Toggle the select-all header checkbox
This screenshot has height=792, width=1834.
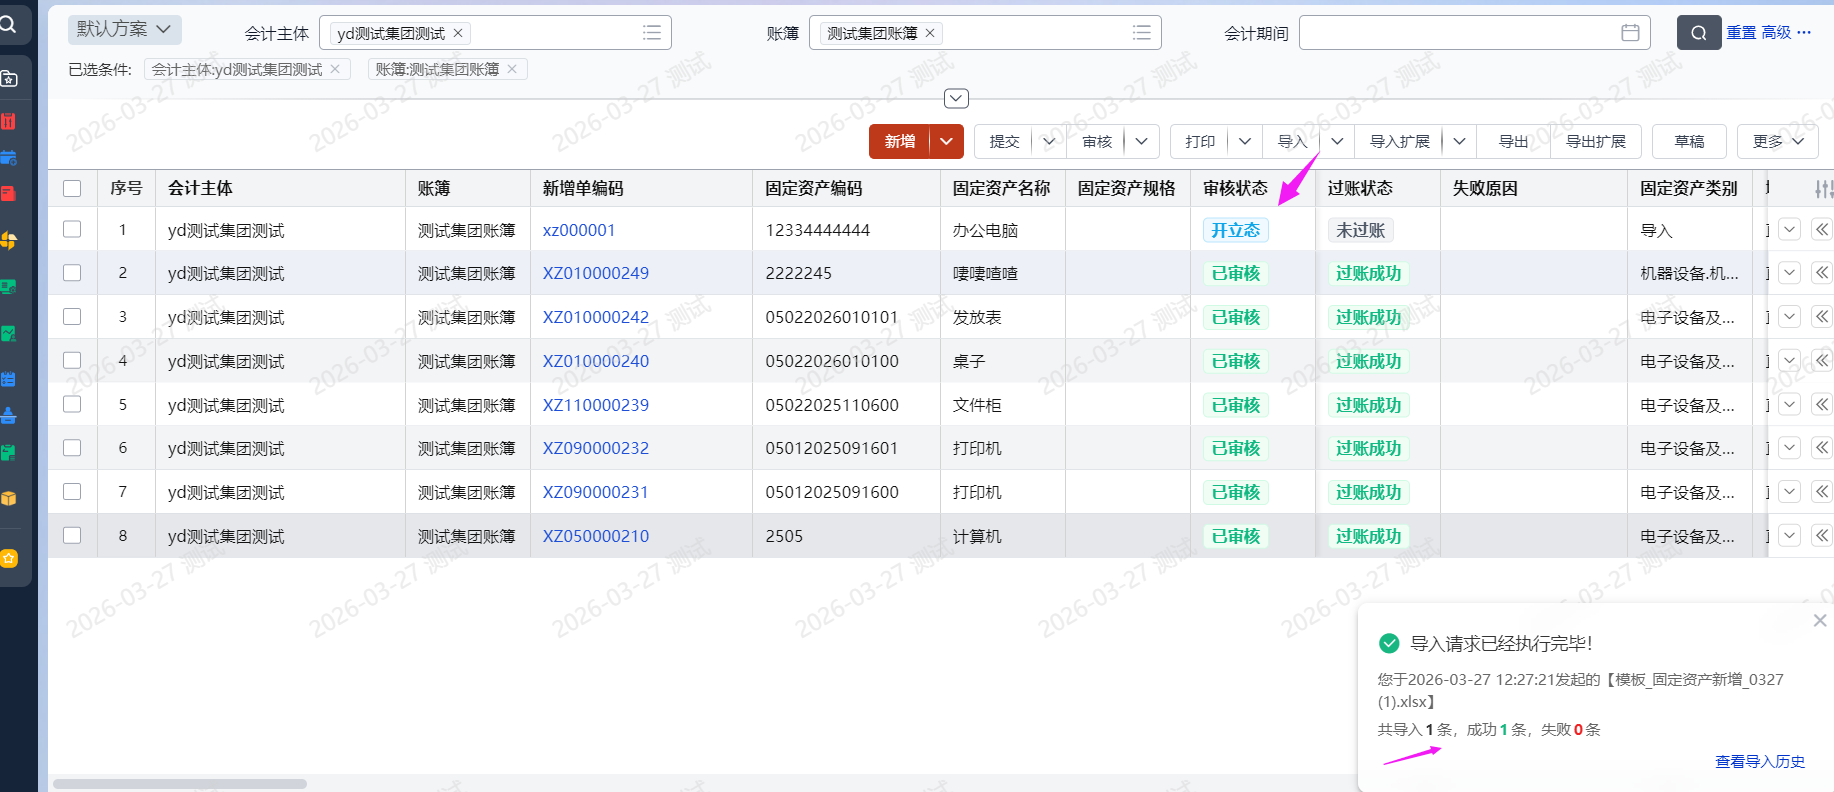72,188
